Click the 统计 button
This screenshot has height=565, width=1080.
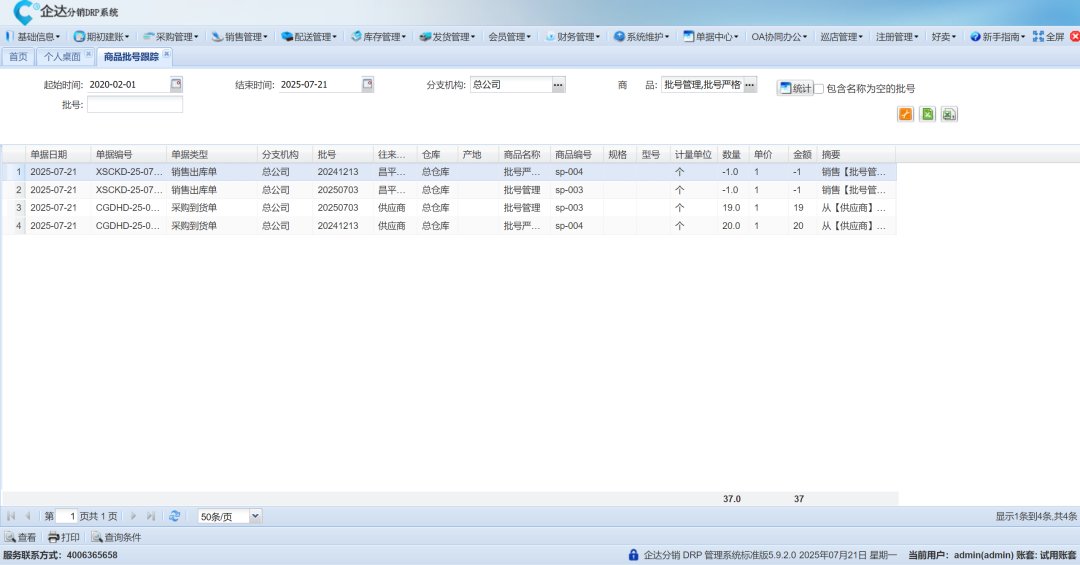tap(795, 88)
